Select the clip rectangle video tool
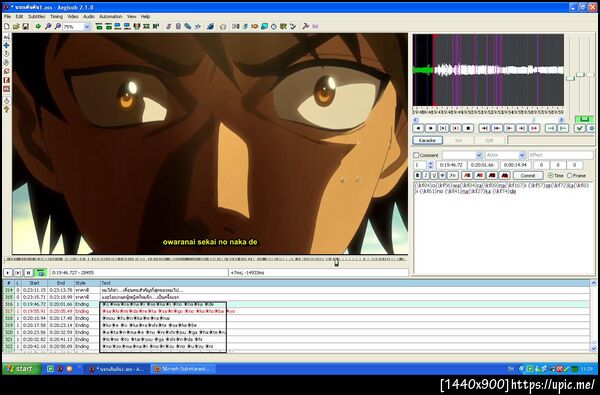Image resolution: width=600 pixels, height=395 pixels. click(x=7, y=80)
